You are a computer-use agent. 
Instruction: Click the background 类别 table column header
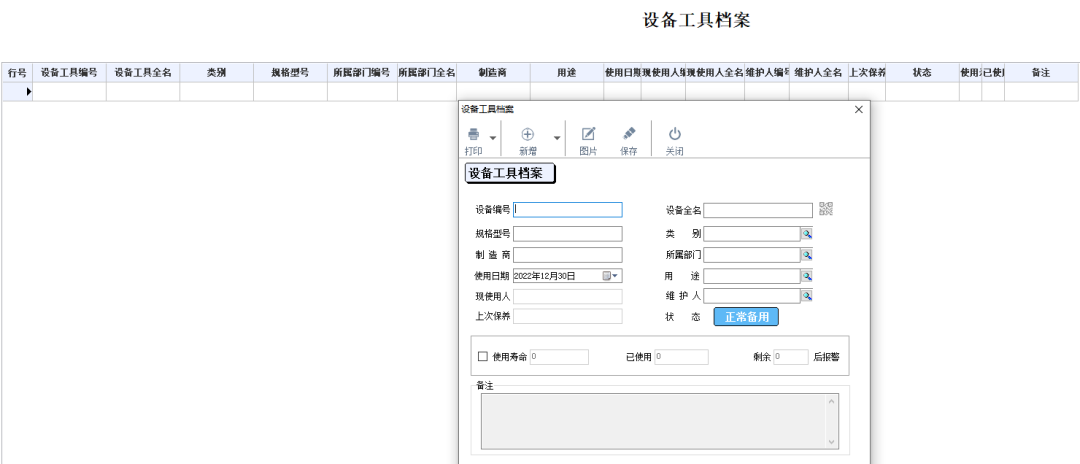(x=216, y=72)
